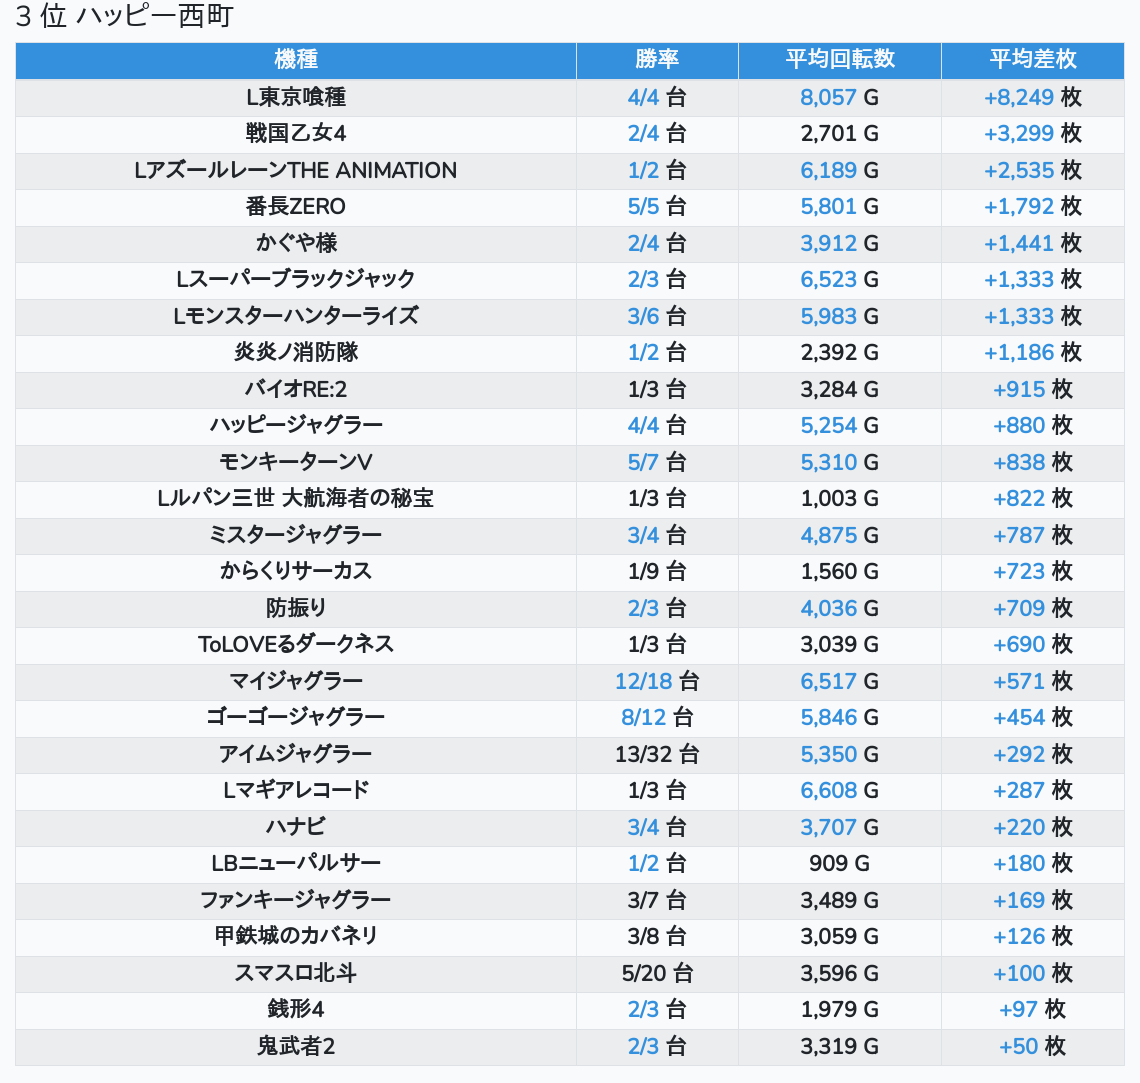
Task: Select the L東京喰種 machine name
Action: (296, 97)
